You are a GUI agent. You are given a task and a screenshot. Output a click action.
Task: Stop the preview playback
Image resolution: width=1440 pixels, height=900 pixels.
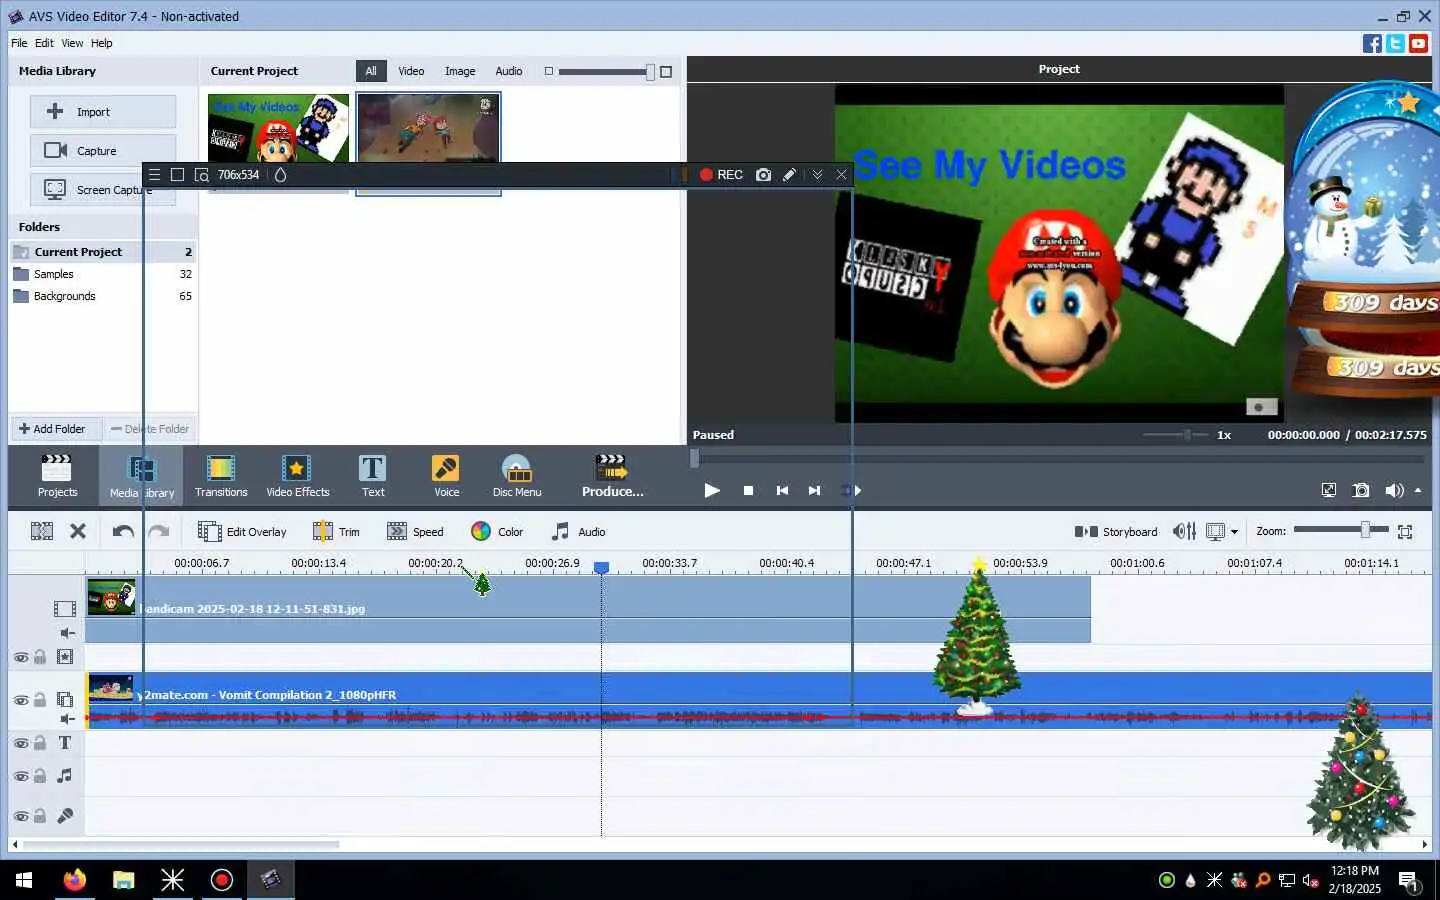[748, 490]
